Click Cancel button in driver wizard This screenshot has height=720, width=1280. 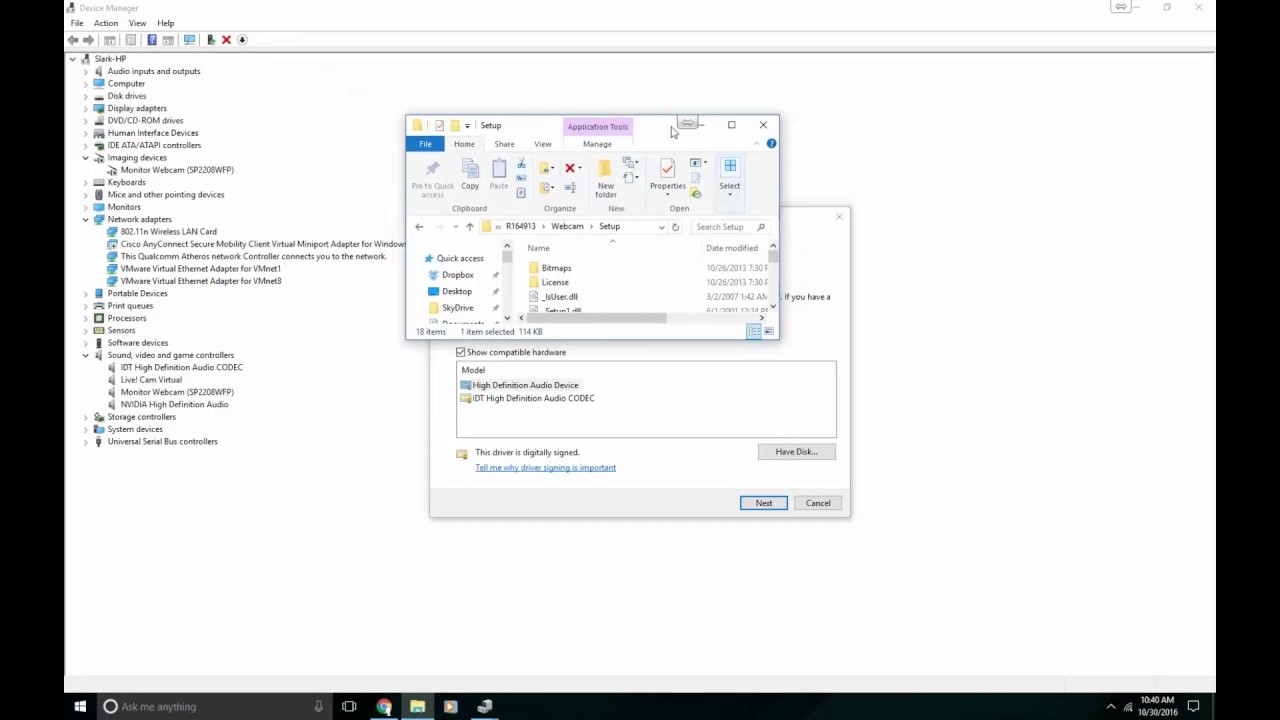click(818, 503)
